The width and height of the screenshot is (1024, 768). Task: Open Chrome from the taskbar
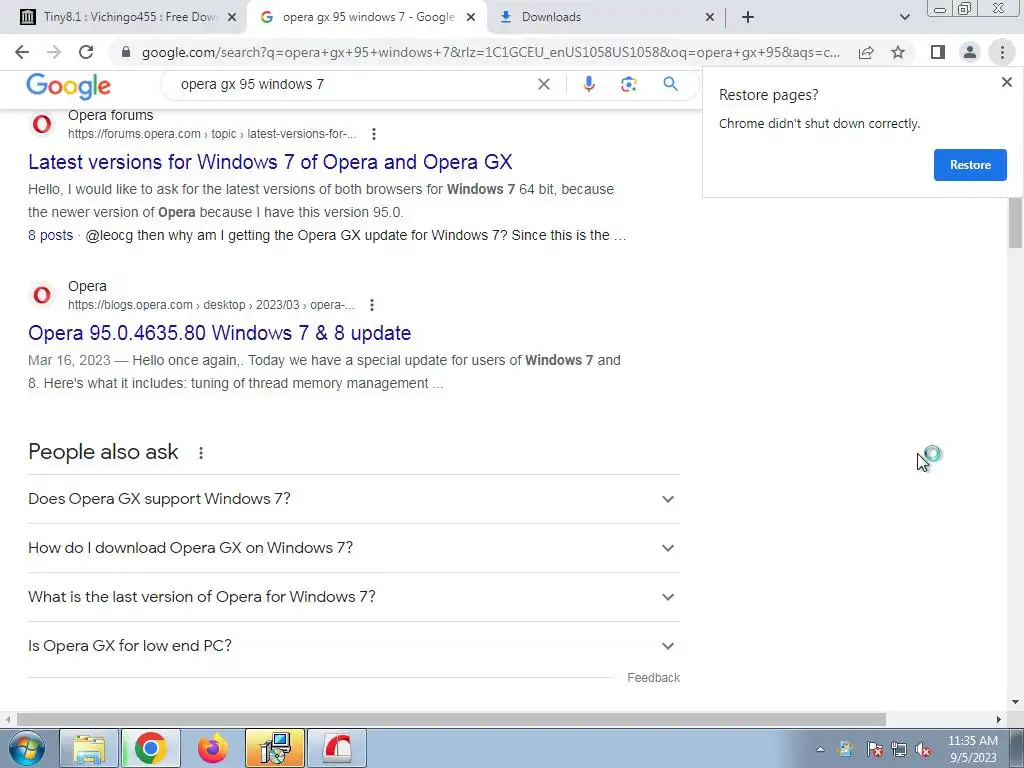click(x=150, y=748)
